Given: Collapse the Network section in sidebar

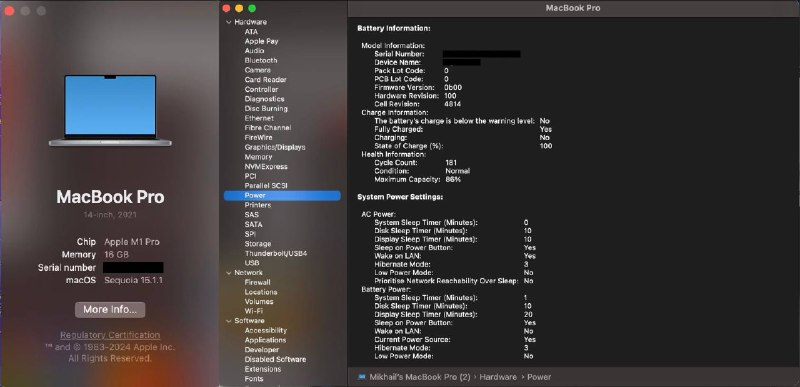Looking at the screenshot, I should [228, 273].
